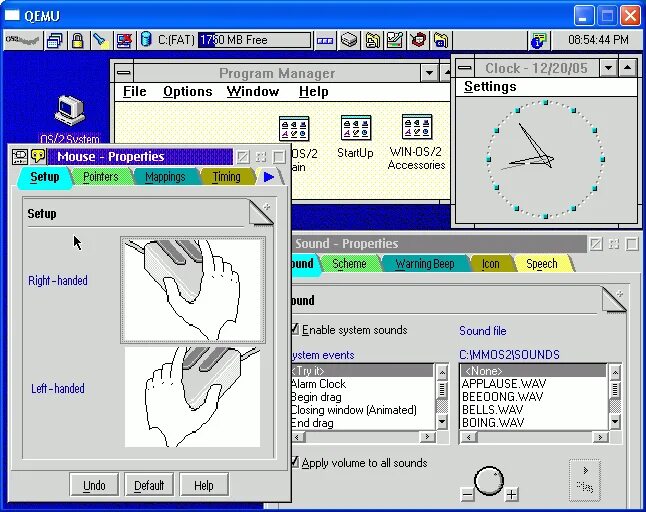Click the Shut Down computer icon
The height and width of the screenshot is (512, 646).
tap(124, 40)
